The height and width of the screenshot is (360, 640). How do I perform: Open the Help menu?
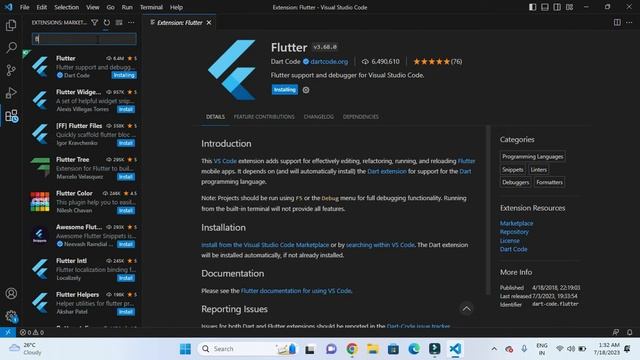point(176,7)
